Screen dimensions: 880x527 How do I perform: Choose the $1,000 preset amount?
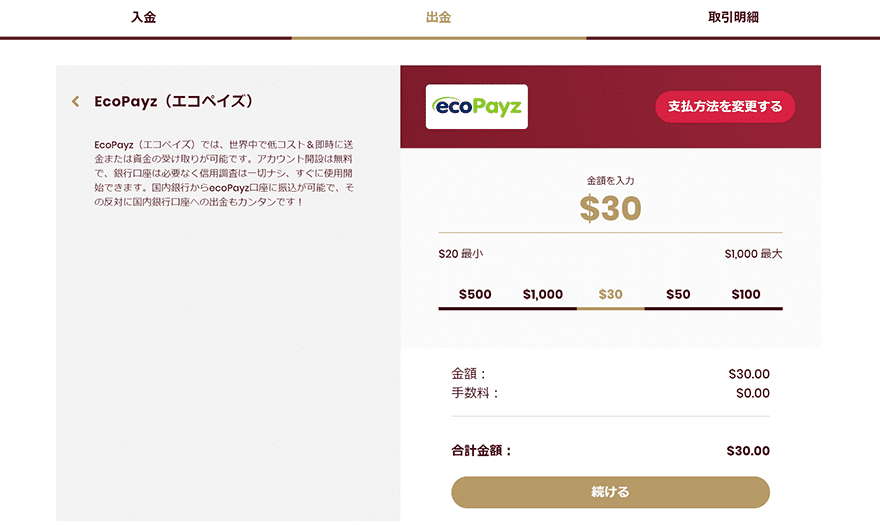click(x=543, y=295)
